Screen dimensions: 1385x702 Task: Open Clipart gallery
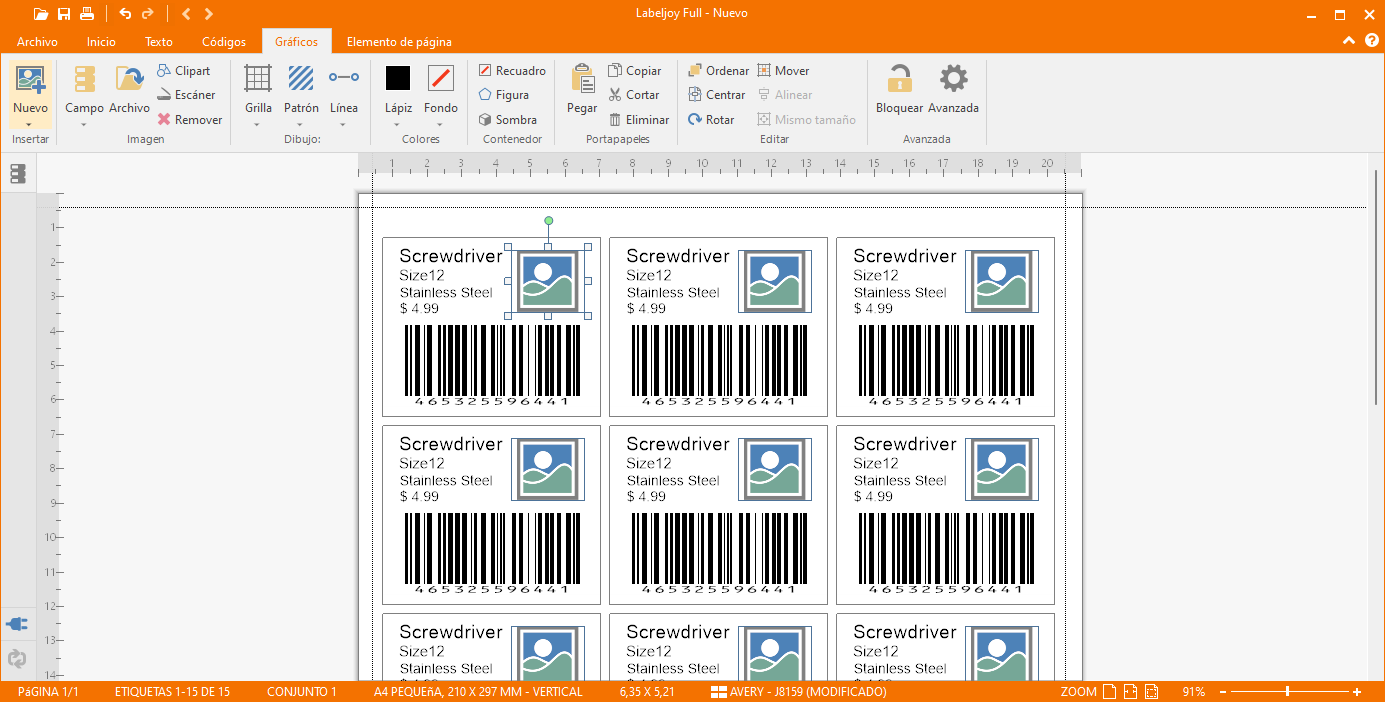[184, 71]
